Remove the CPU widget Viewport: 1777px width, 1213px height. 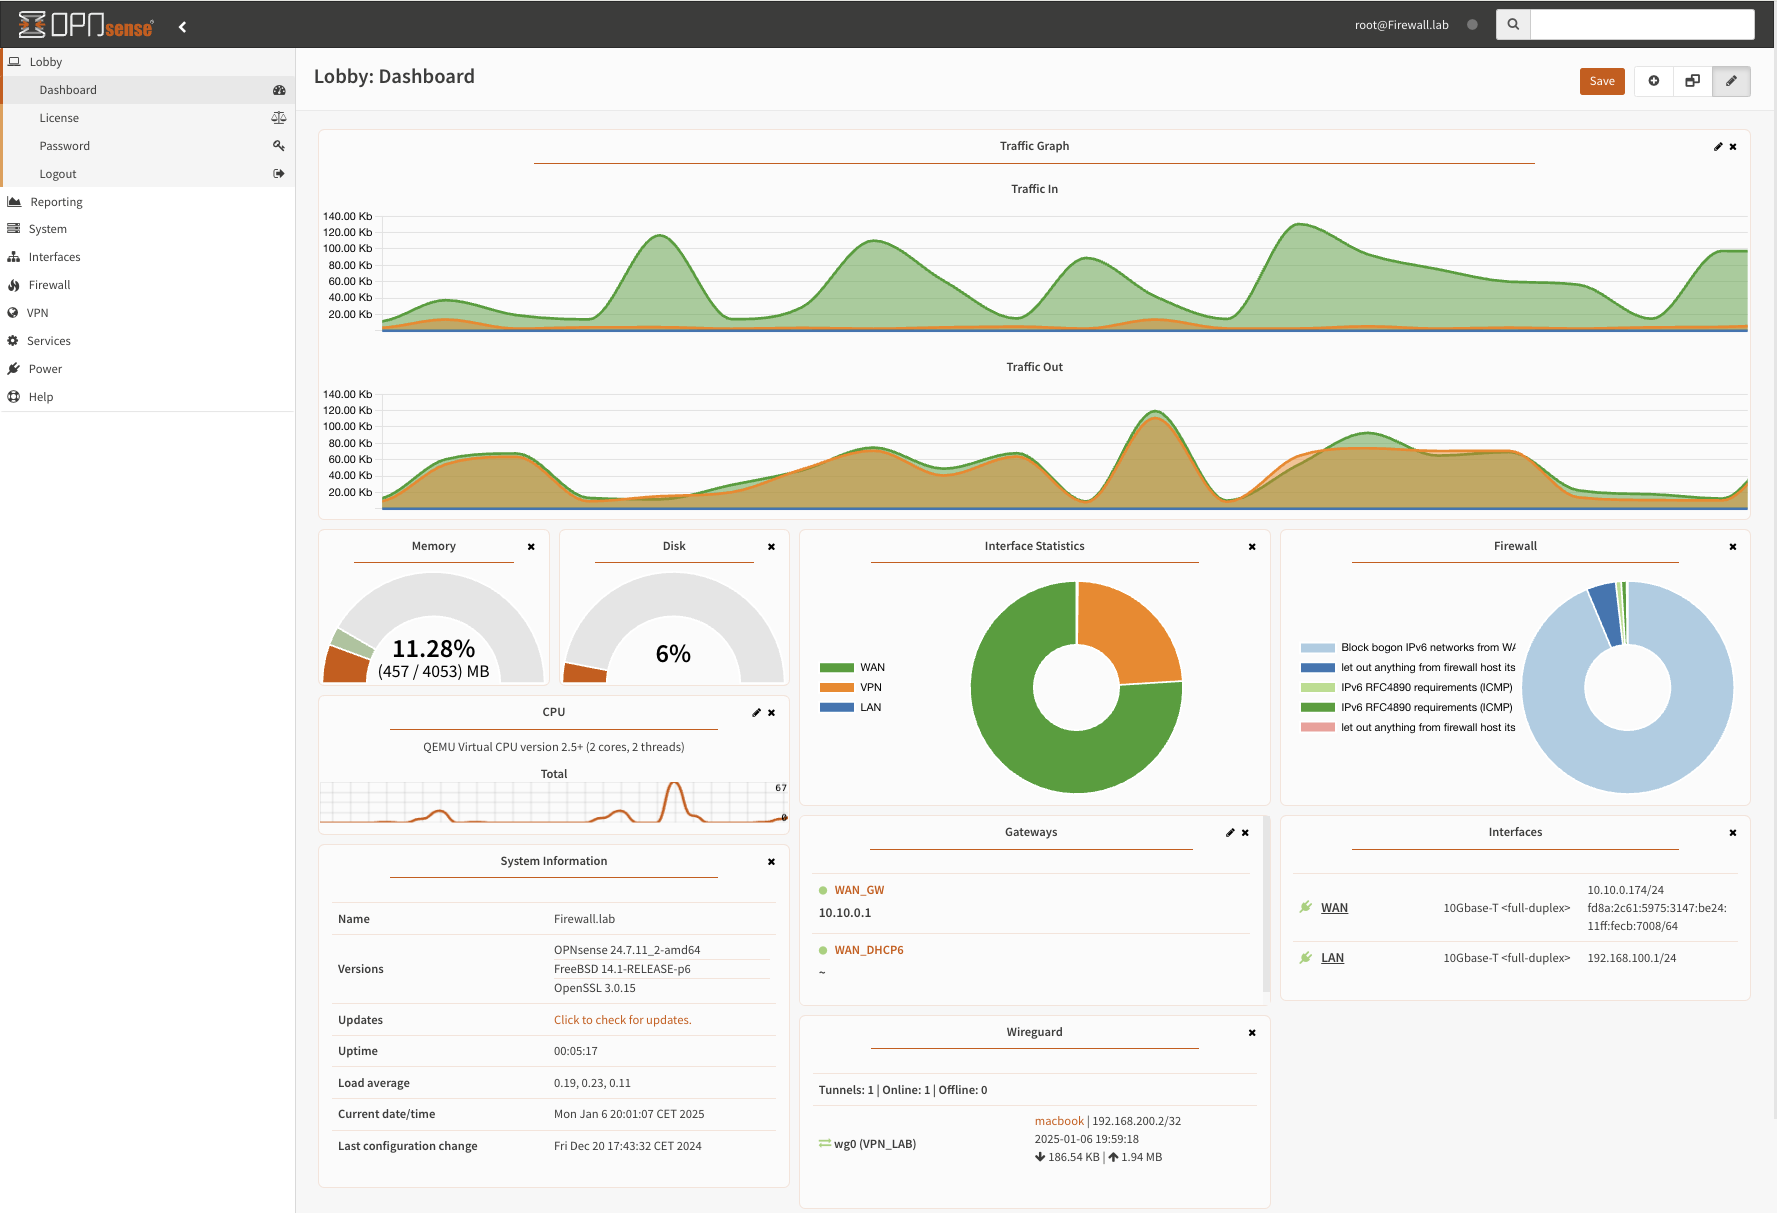(771, 713)
